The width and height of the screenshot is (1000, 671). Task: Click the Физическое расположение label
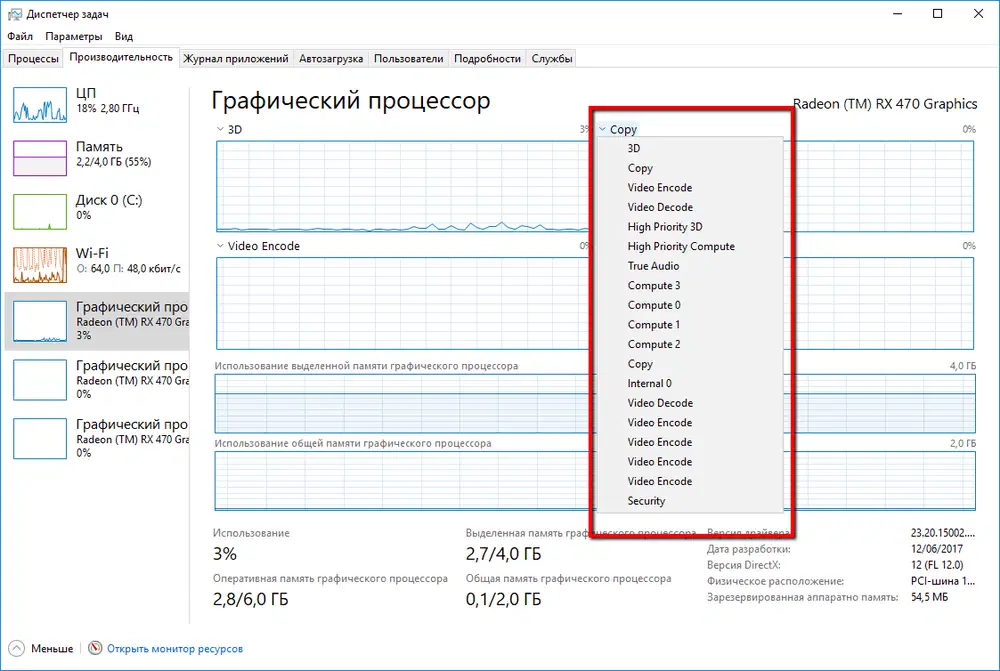(776, 581)
